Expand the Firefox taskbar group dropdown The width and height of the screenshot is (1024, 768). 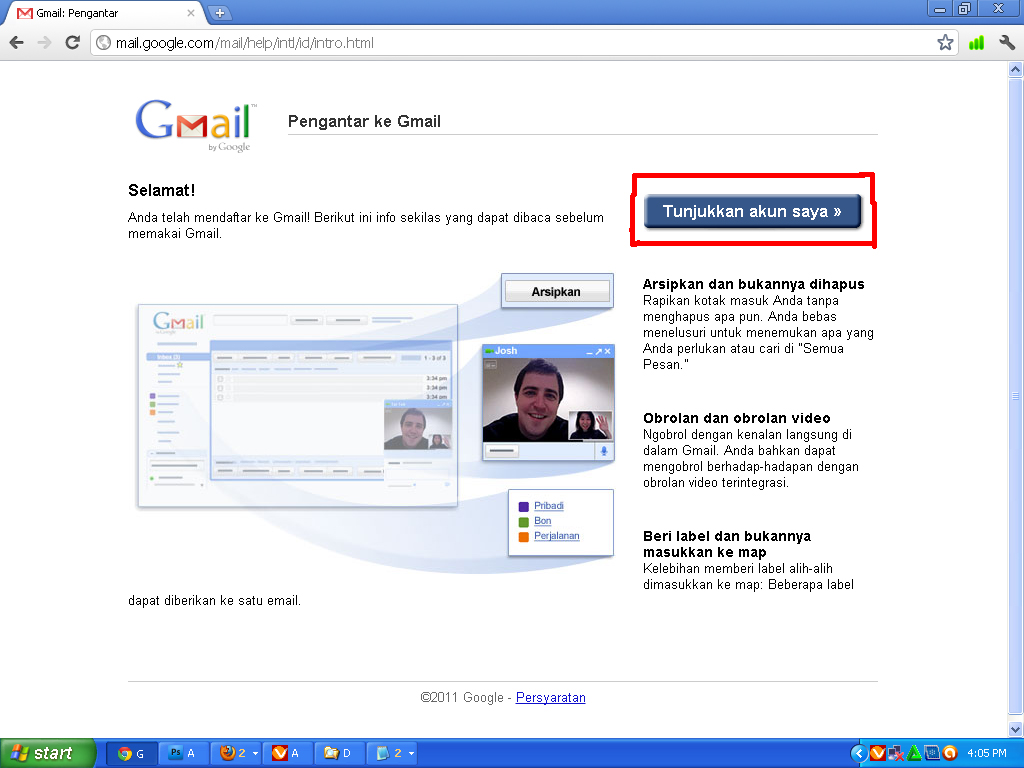click(256, 752)
